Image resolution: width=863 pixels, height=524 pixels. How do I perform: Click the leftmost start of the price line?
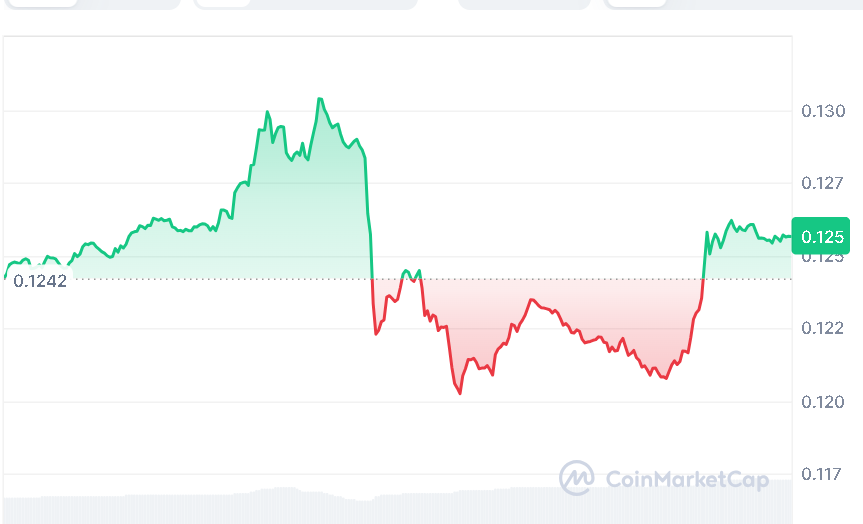[x=5, y=277]
